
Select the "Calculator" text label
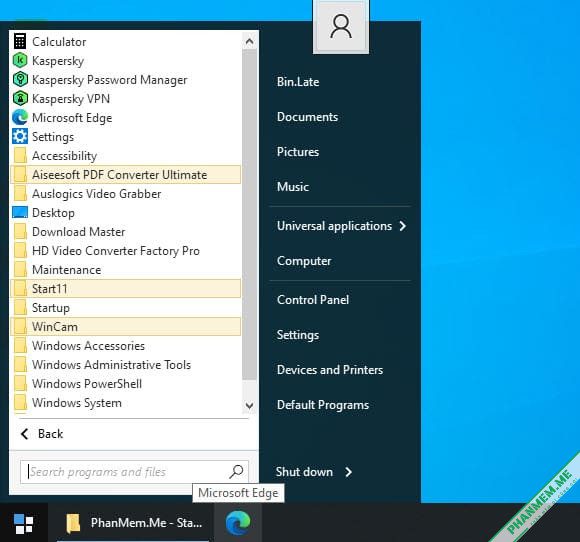tap(59, 42)
